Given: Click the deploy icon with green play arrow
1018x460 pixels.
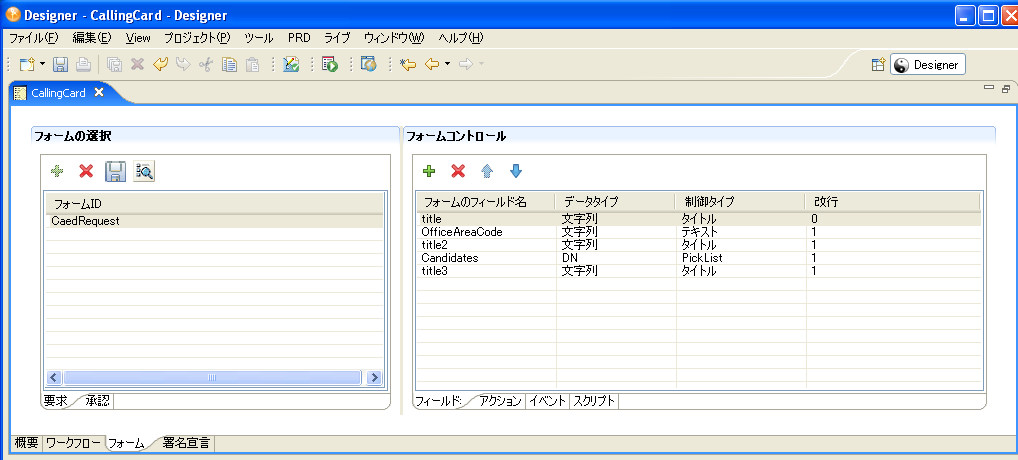Looking at the screenshot, I should click(330, 64).
